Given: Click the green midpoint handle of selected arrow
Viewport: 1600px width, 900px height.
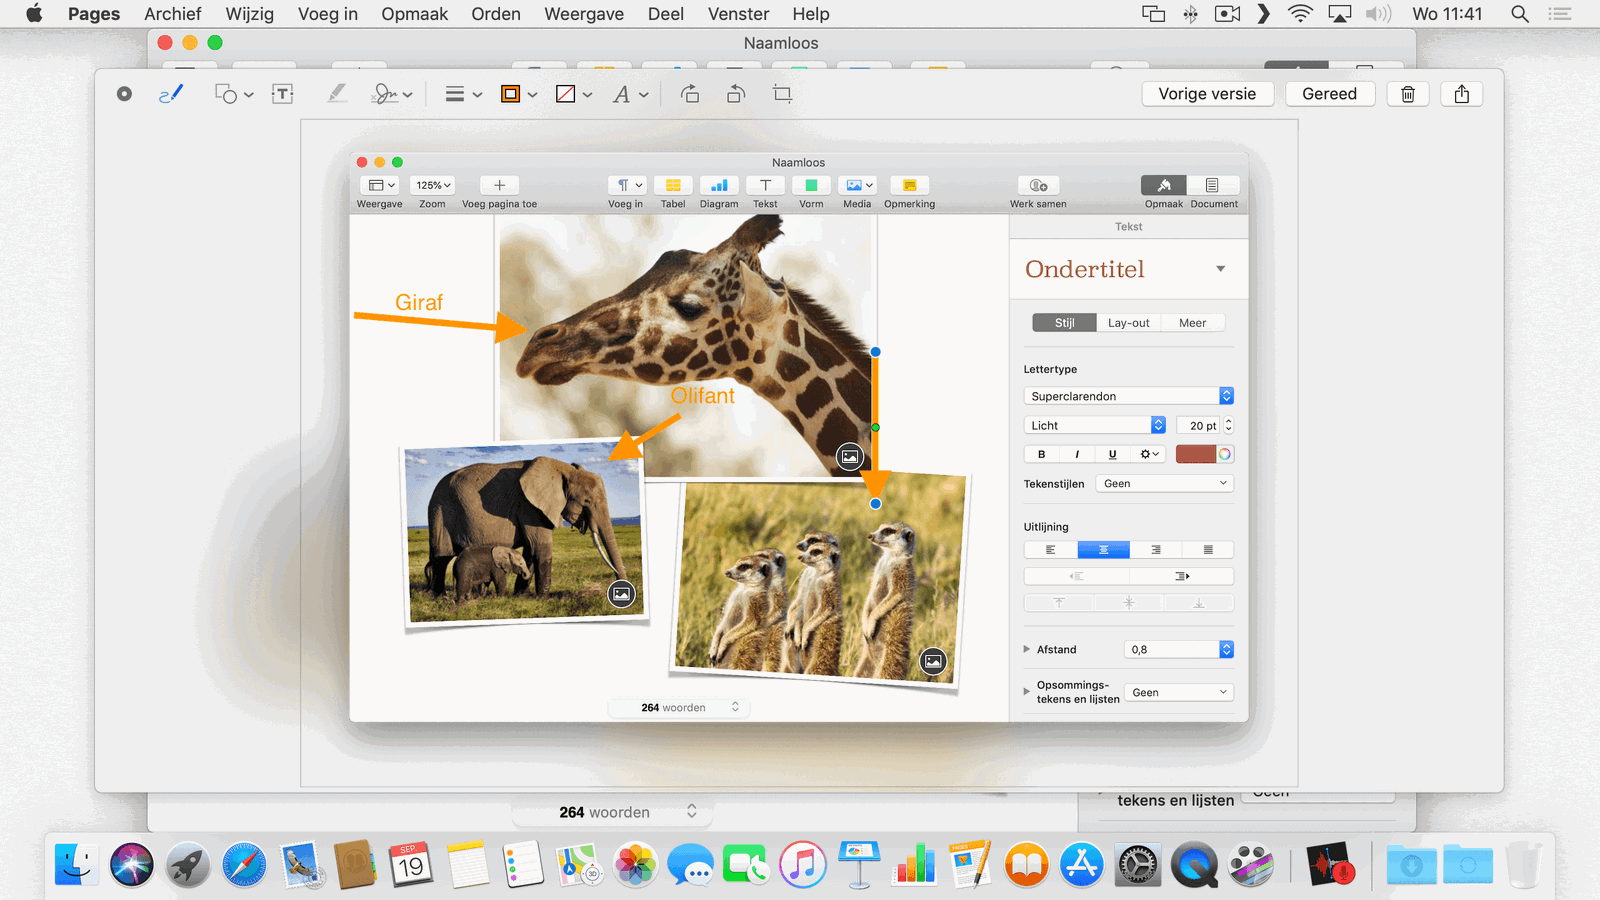Looking at the screenshot, I should point(875,427).
